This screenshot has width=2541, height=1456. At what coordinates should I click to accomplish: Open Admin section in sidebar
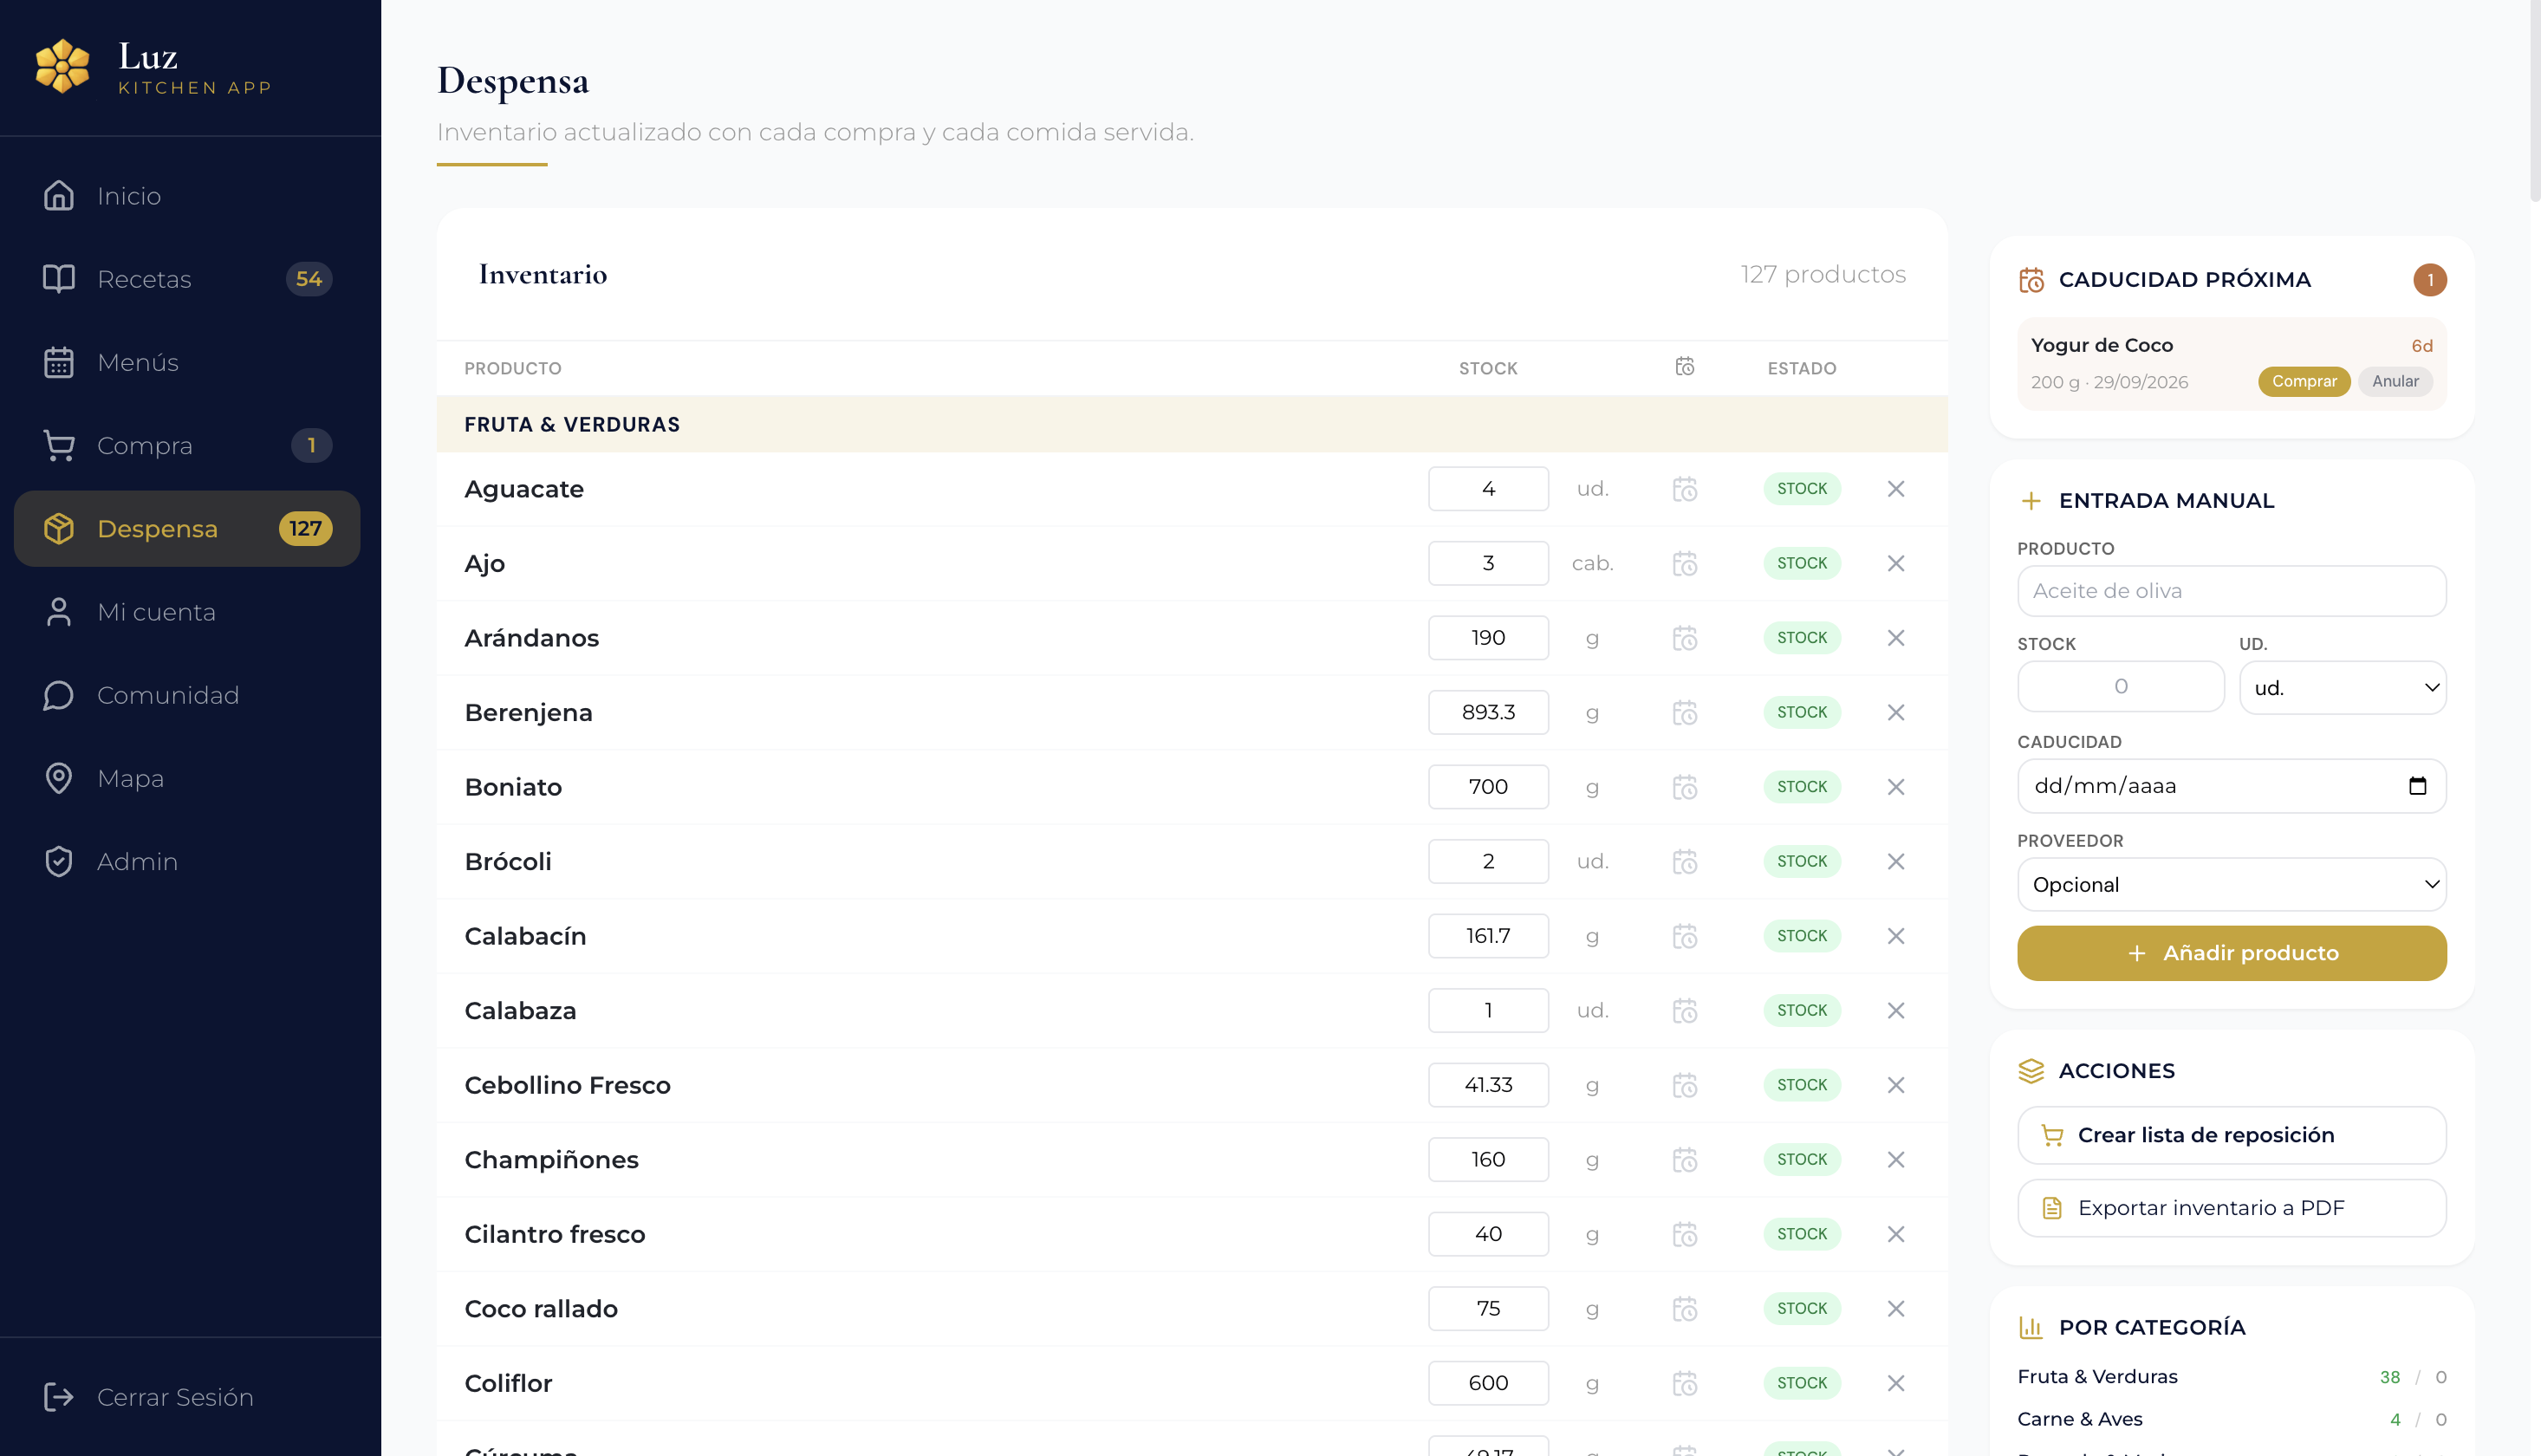coord(187,861)
